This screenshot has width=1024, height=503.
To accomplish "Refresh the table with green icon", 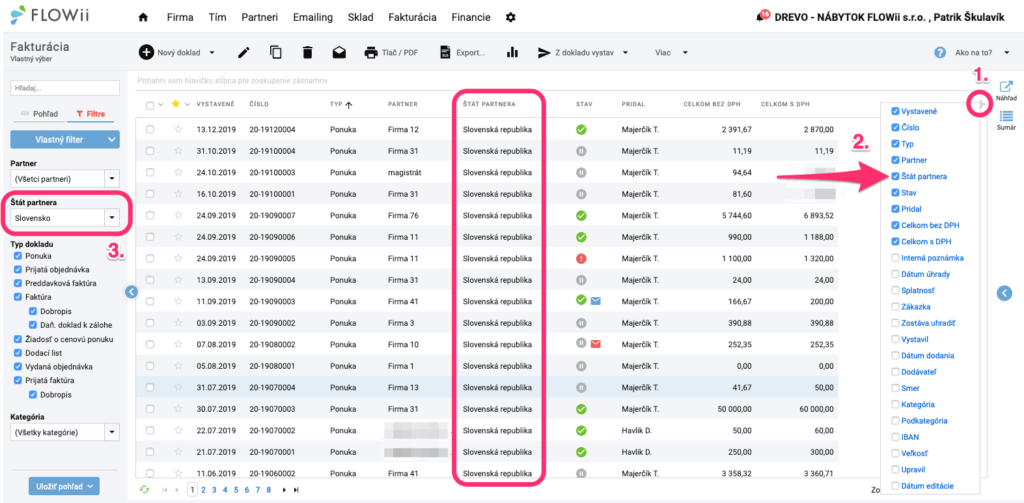I will tap(144, 489).
